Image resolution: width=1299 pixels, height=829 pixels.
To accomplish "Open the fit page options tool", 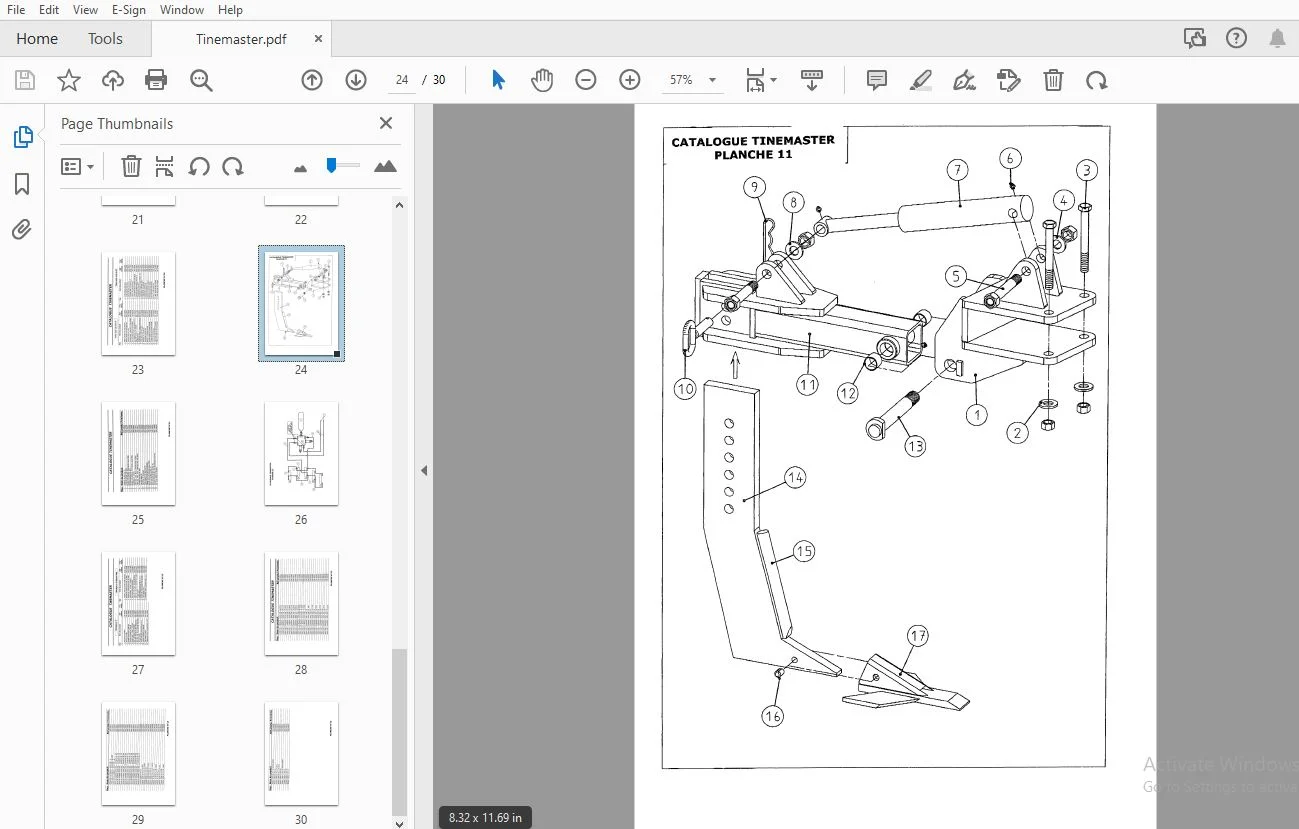I will (x=760, y=80).
